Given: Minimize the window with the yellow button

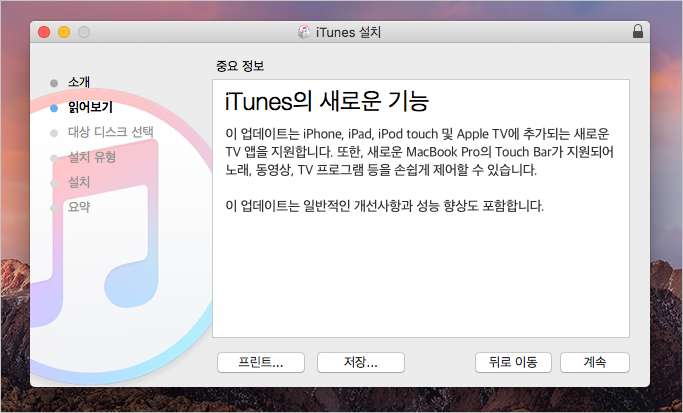Looking at the screenshot, I should [x=64, y=32].
